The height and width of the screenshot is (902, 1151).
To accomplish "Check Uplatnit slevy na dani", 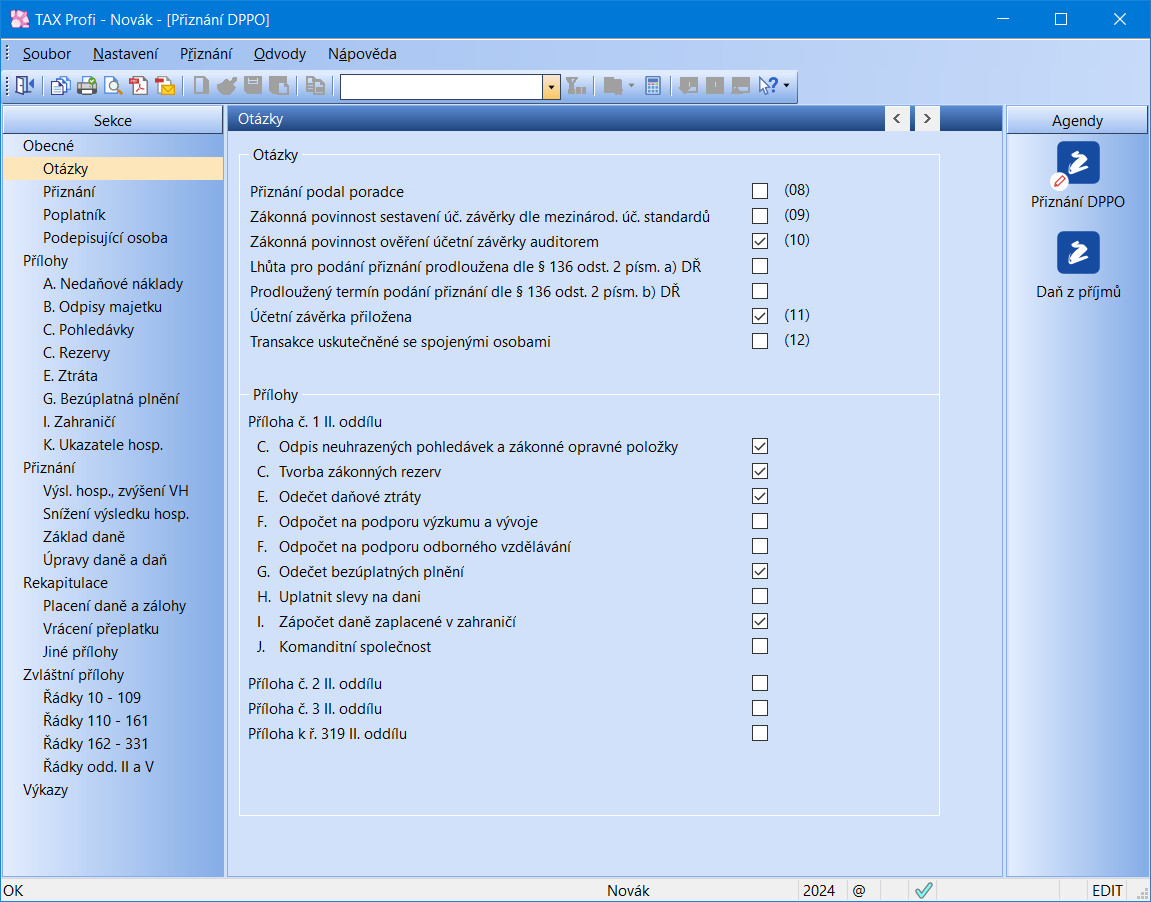I will [760, 596].
